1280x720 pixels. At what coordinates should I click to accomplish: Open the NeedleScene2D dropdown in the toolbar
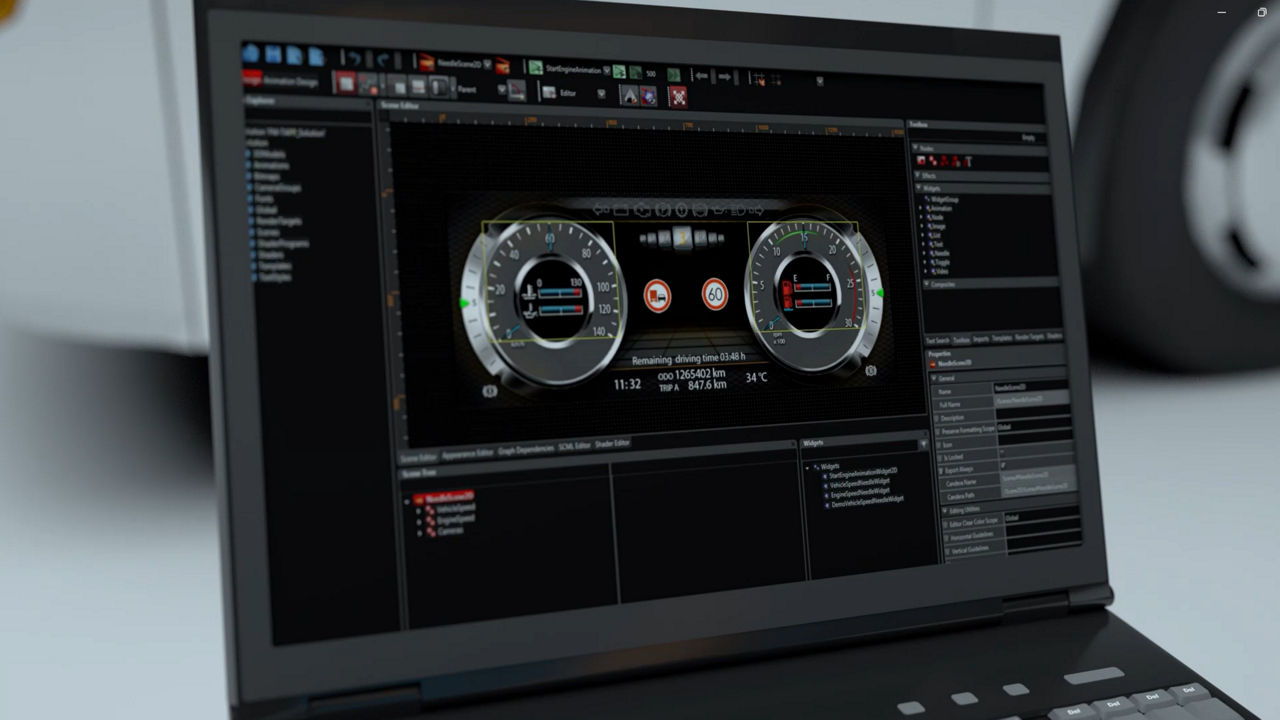[487, 64]
